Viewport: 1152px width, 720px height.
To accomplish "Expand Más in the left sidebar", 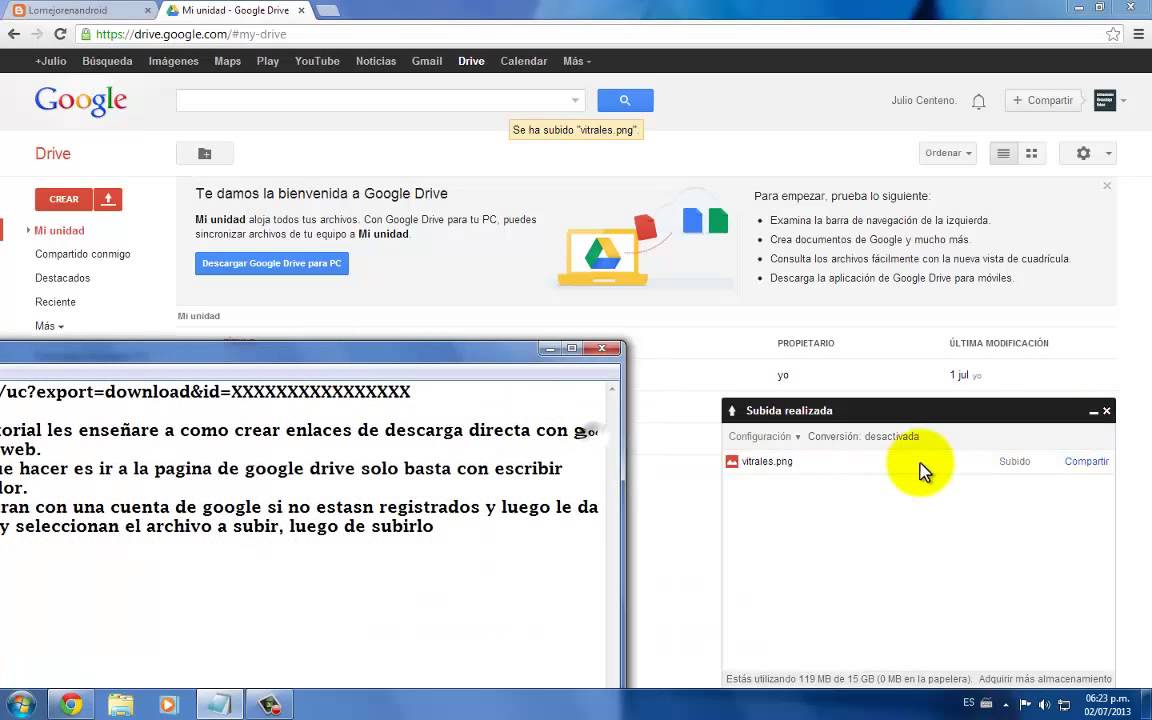I will pos(49,325).
